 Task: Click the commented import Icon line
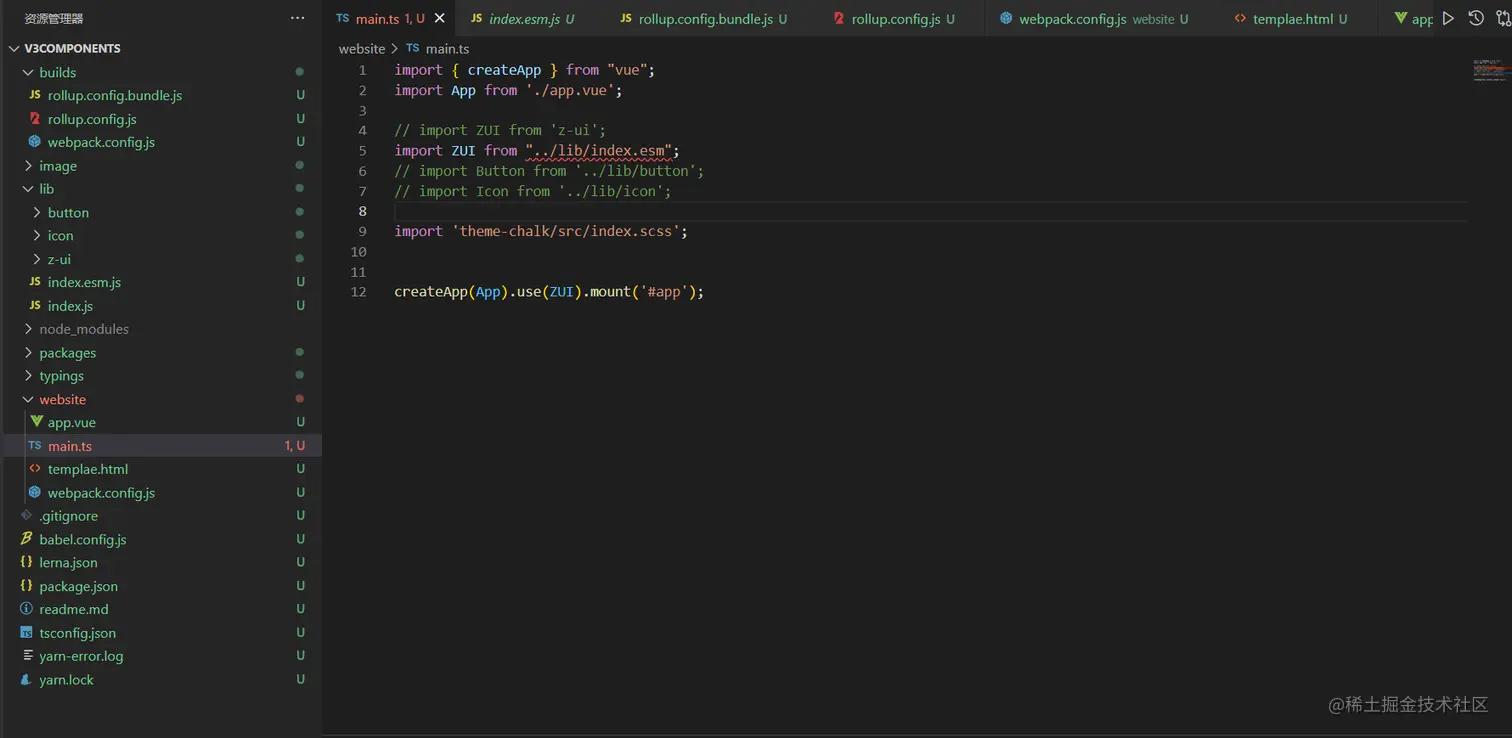click(x=533, y=191)
